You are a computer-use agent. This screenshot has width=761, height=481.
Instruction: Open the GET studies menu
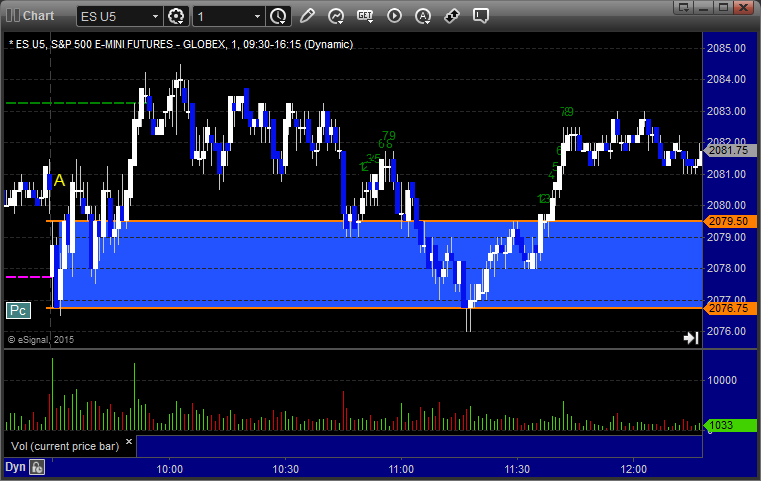click(365, 16)
